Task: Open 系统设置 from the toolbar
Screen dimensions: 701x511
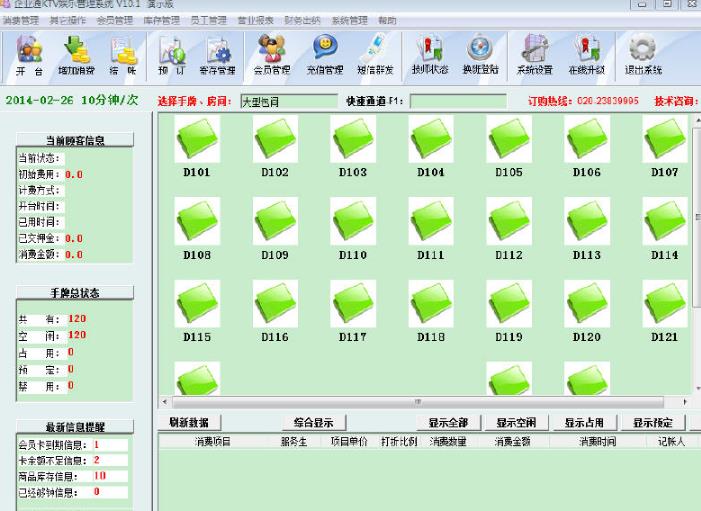Action: tap(535, 55)
